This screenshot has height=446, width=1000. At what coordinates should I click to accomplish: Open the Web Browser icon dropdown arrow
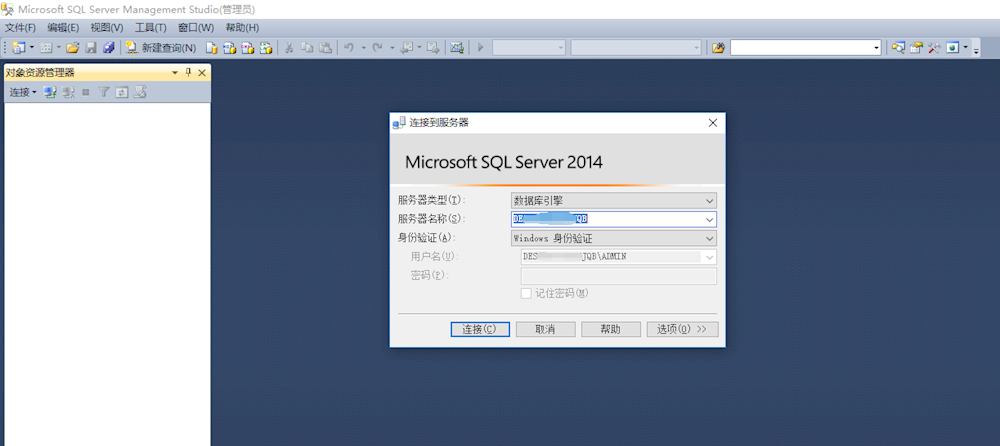tap(966, 47)
